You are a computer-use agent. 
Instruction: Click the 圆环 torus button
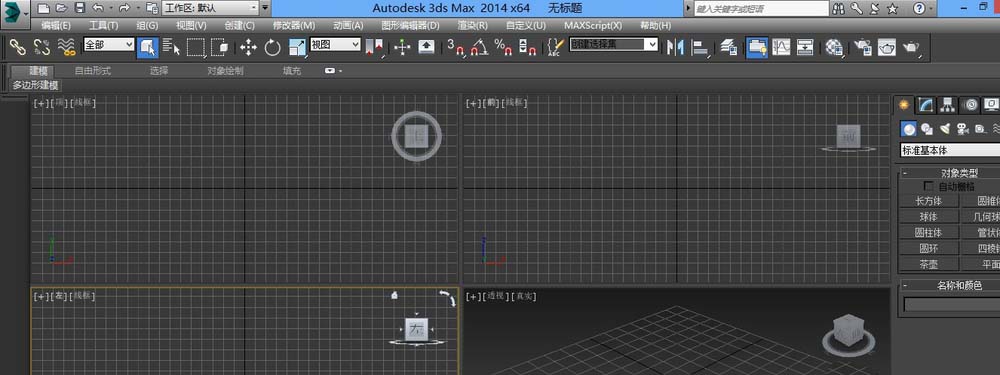929,248
